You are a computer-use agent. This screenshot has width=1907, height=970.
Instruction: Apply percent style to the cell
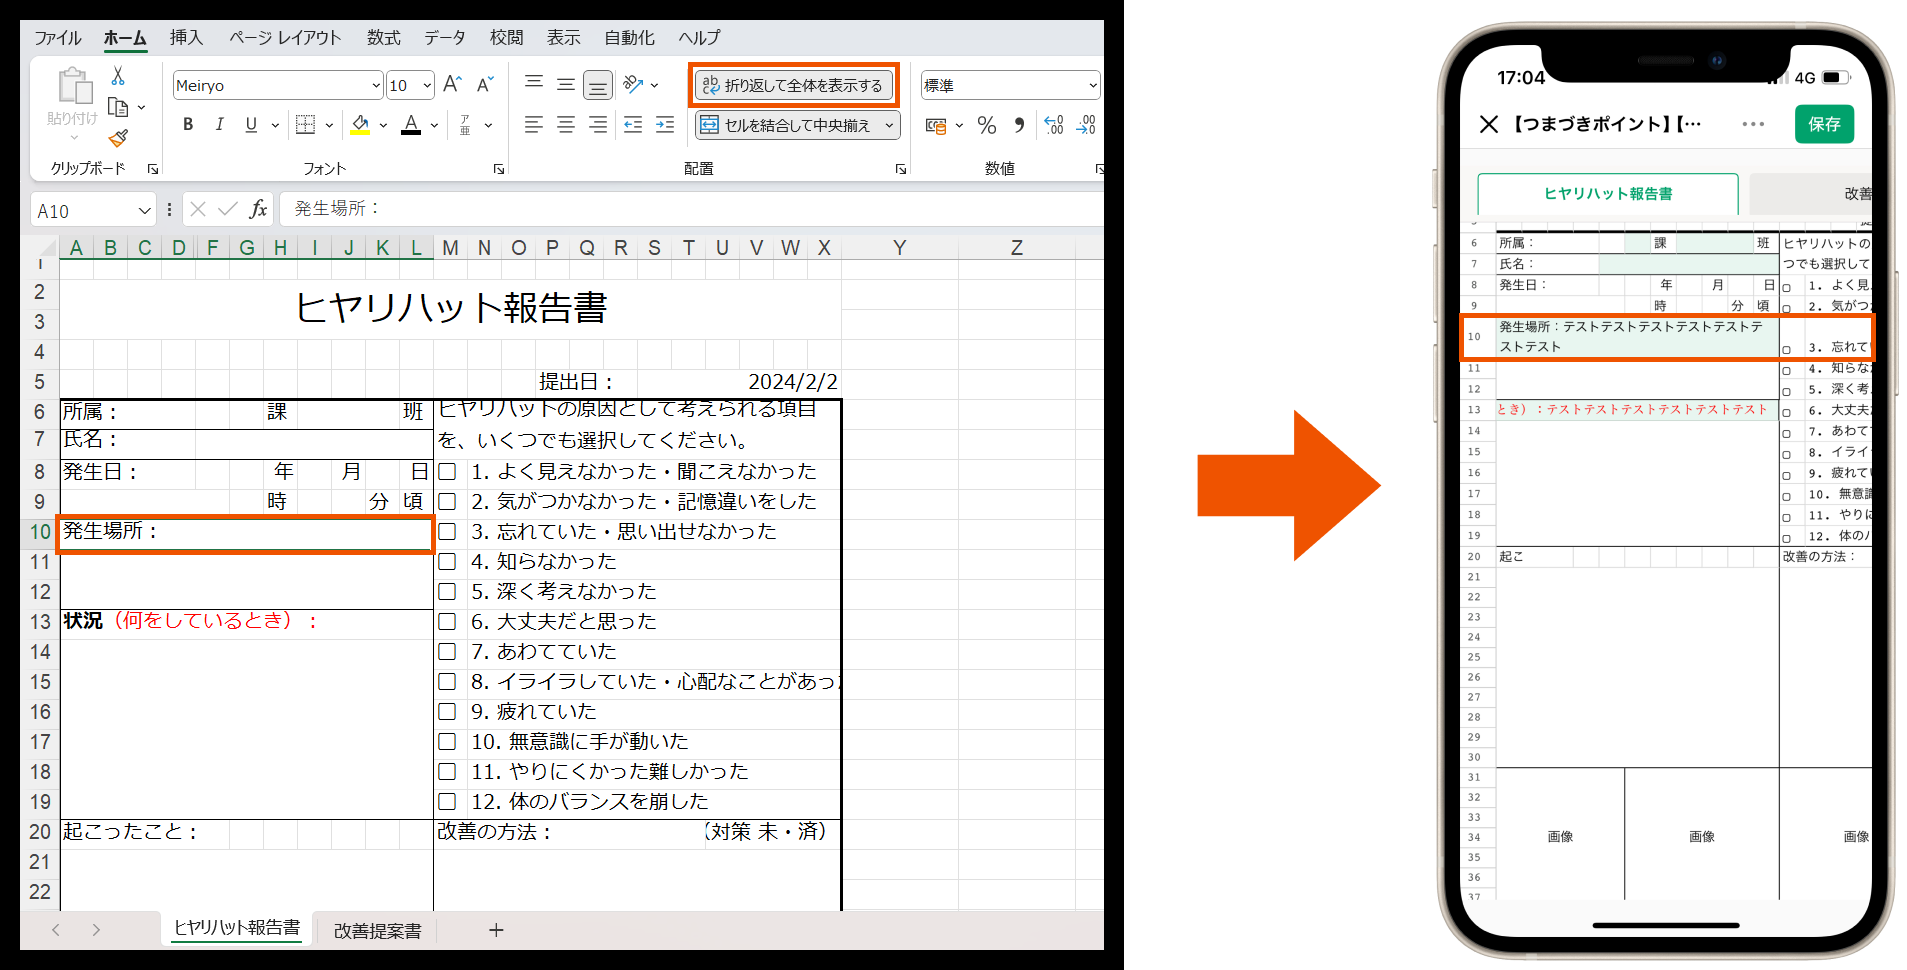[986, 124]
